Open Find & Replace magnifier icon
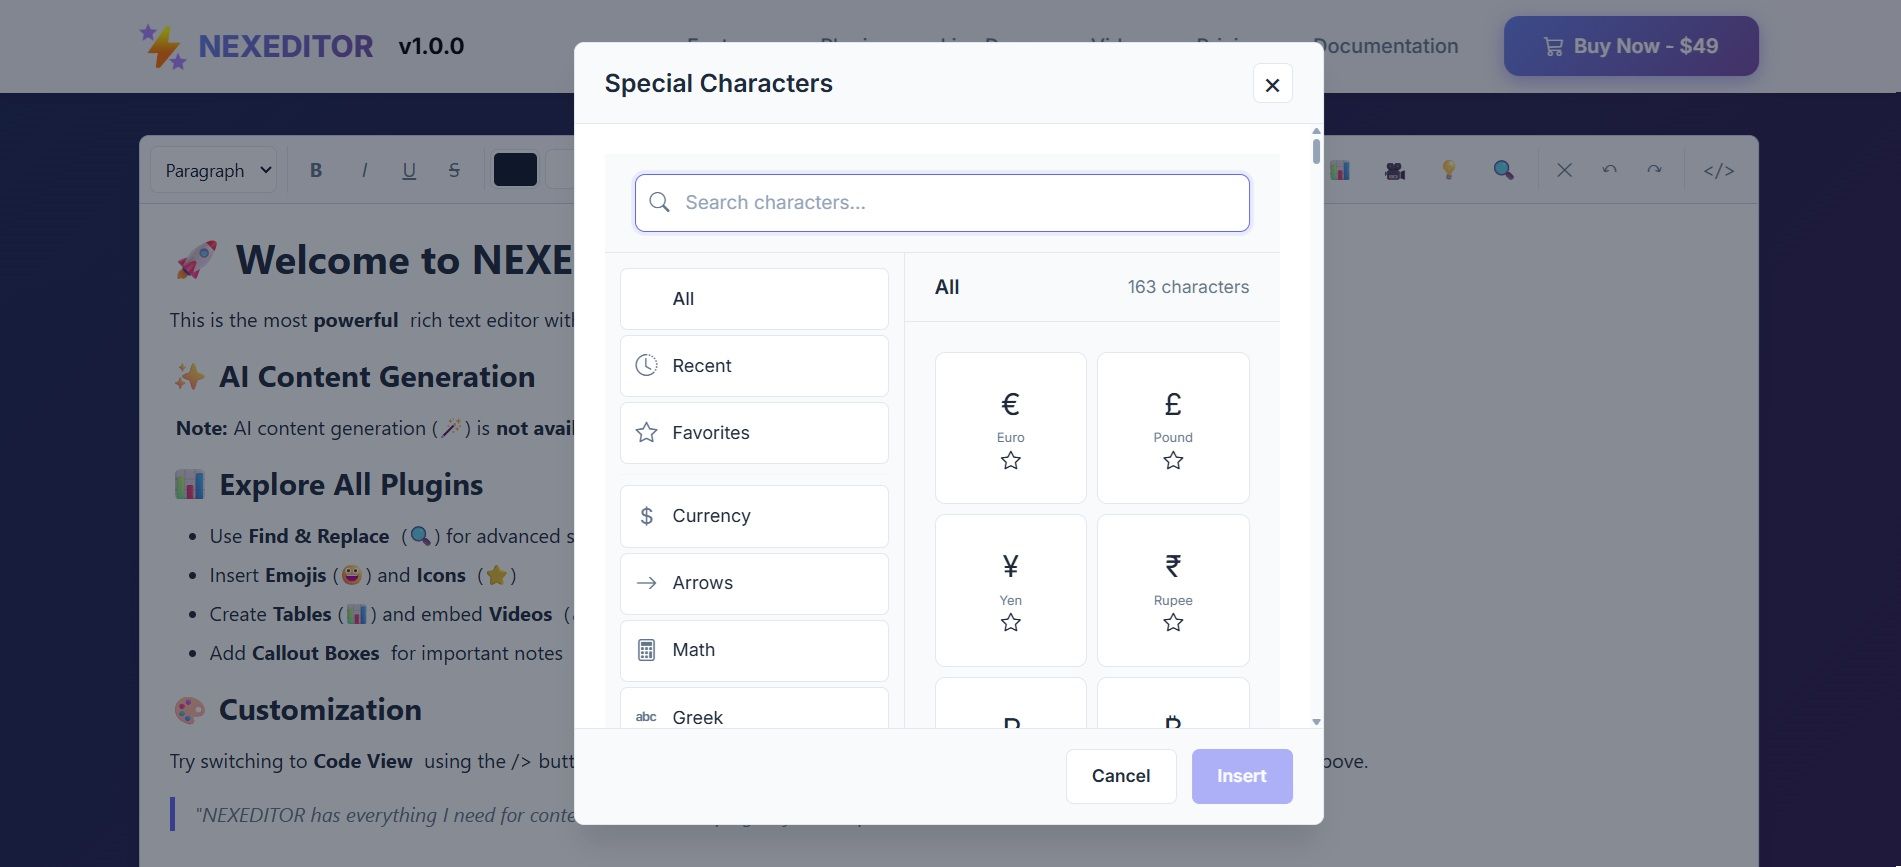1901x867 pixels. (1503, 170)
